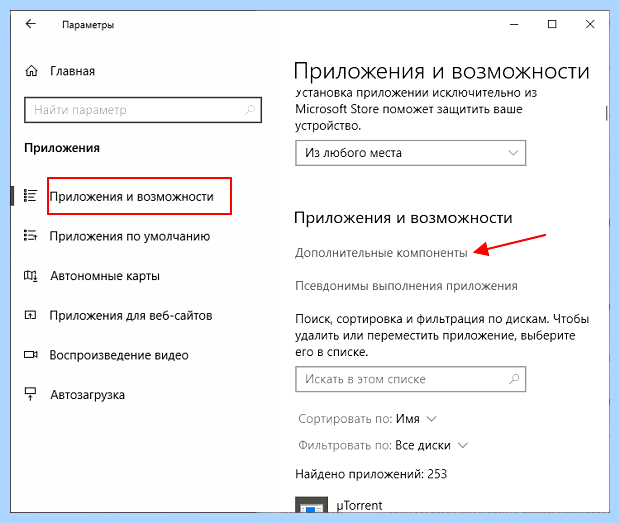Select the Приложения и возможности list icon

tap(30, 196)
